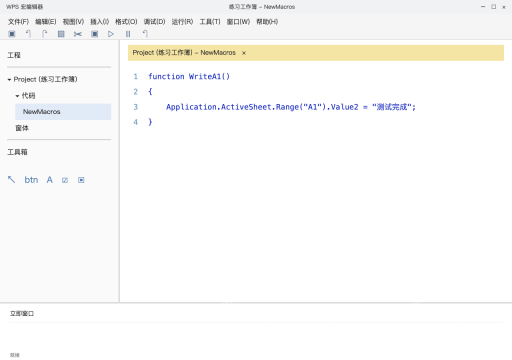Pick the last framed control in toolbox
Viewport: 512px width, 360px height.
[81, 180]
